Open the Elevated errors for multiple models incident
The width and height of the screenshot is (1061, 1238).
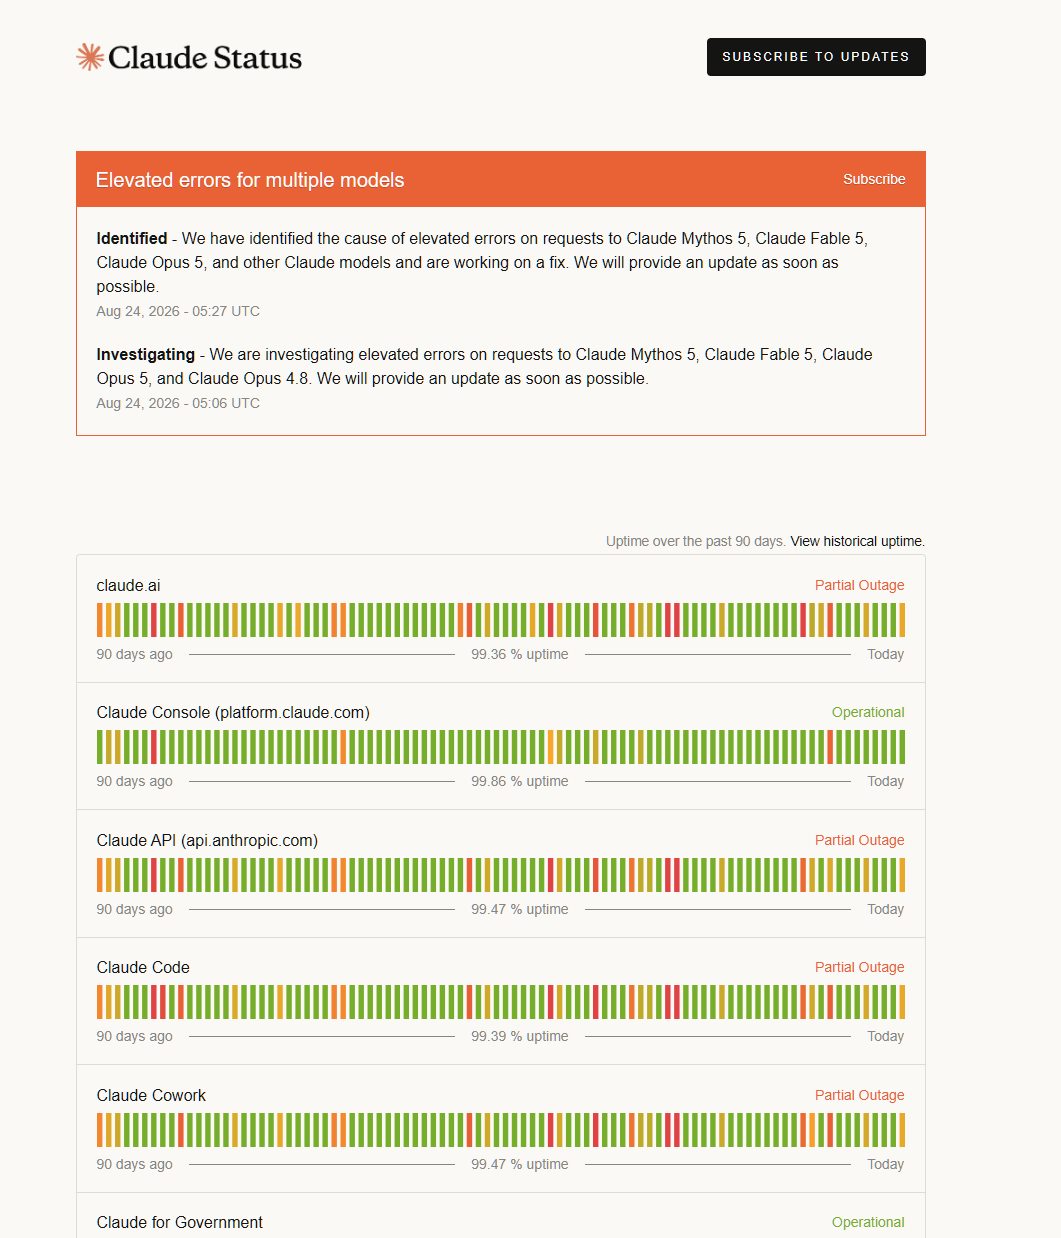point(250,180)
